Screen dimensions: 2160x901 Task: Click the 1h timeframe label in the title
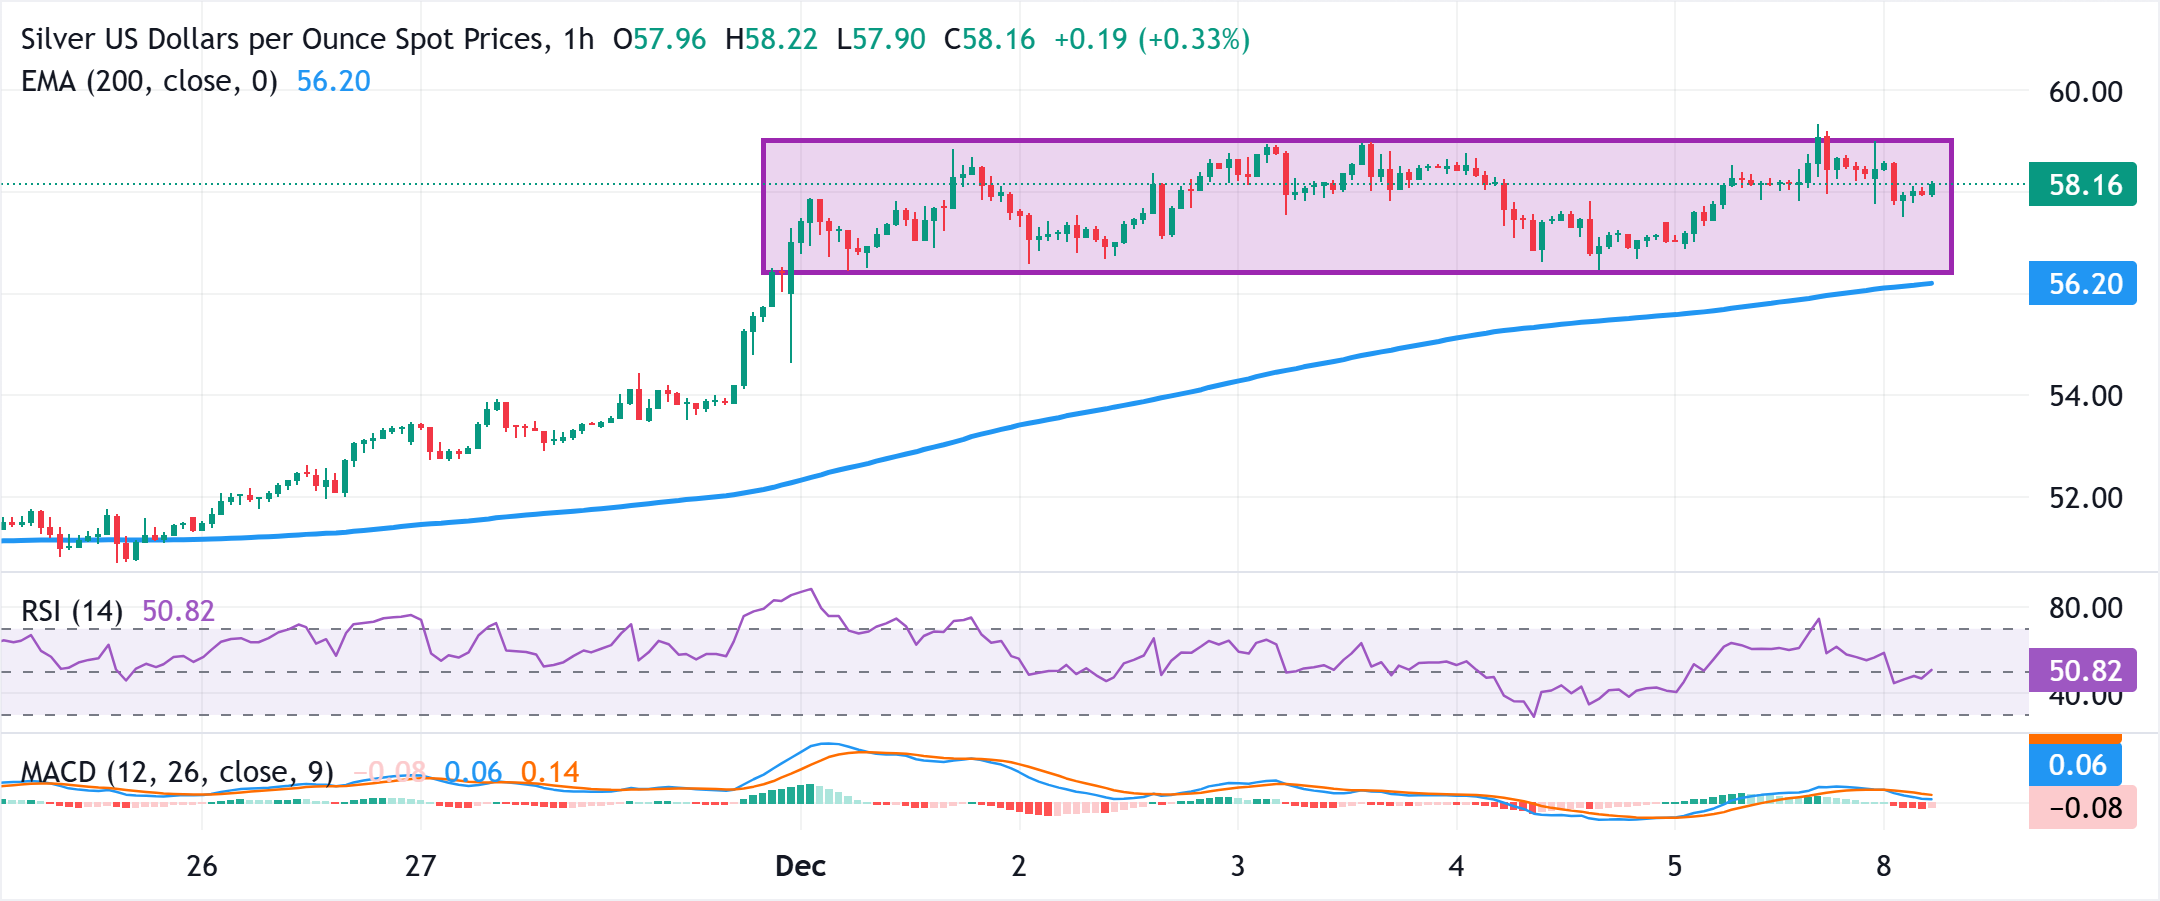[x=581, y=38]
